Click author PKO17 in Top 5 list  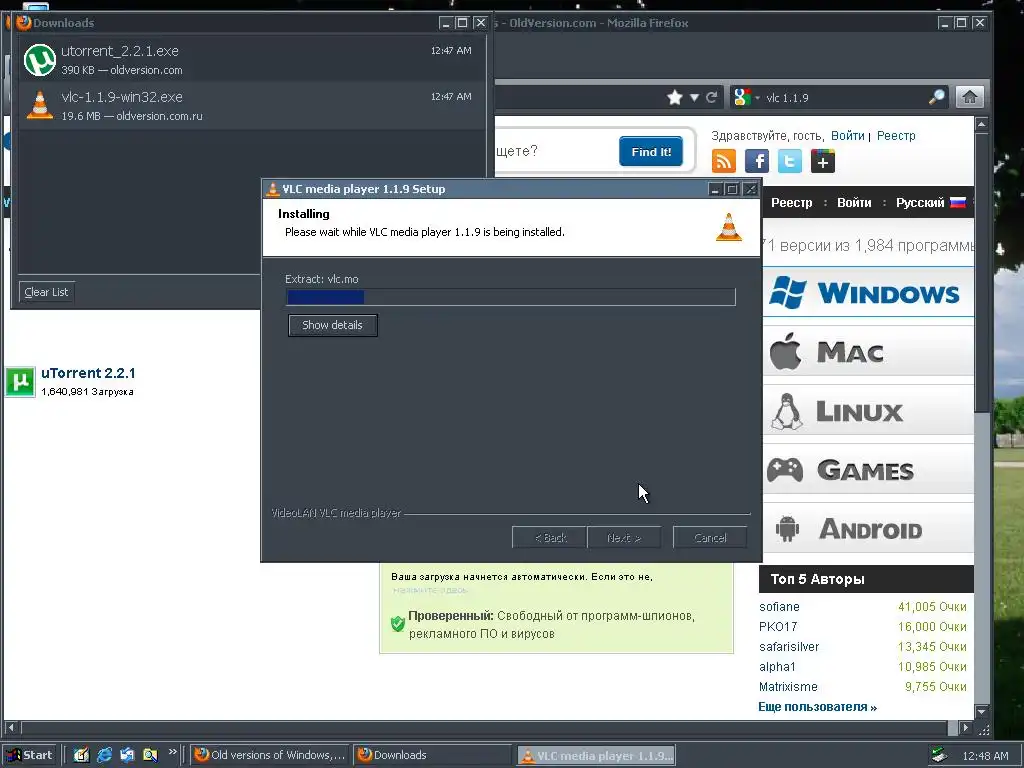click(778, 627)
